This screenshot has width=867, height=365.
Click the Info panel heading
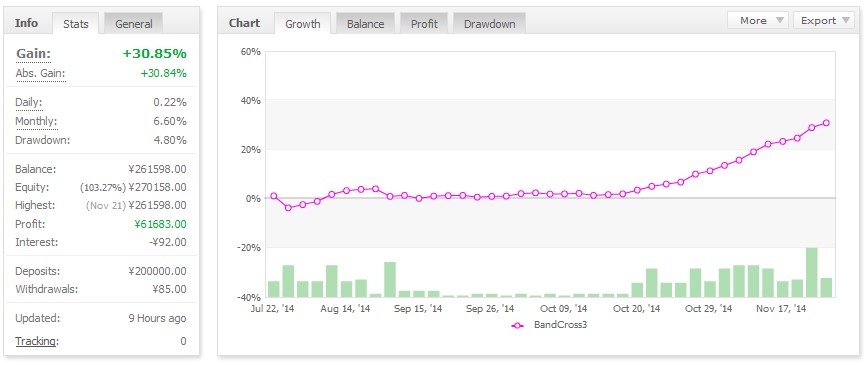click(27, 23)
